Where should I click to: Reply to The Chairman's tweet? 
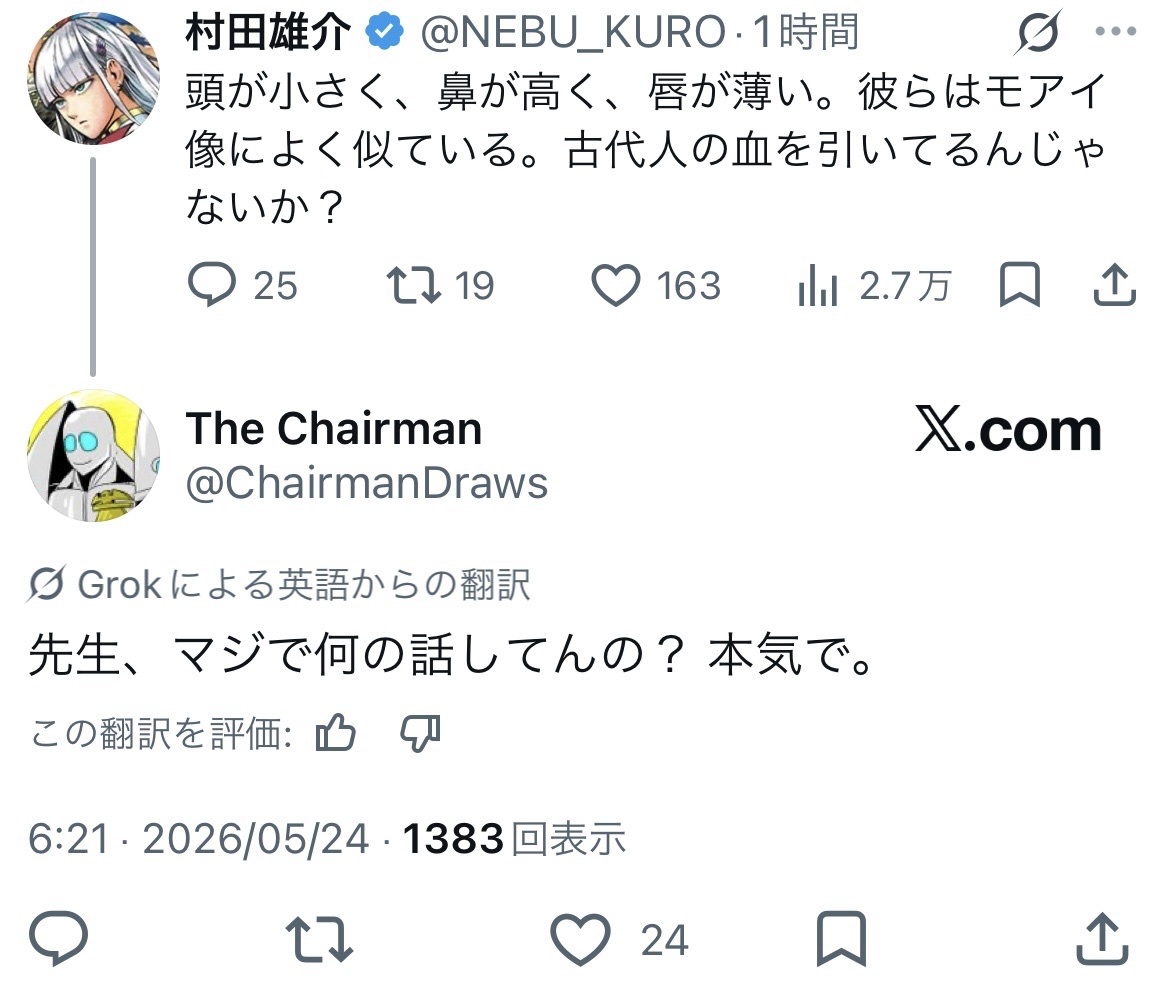[58, 939]
